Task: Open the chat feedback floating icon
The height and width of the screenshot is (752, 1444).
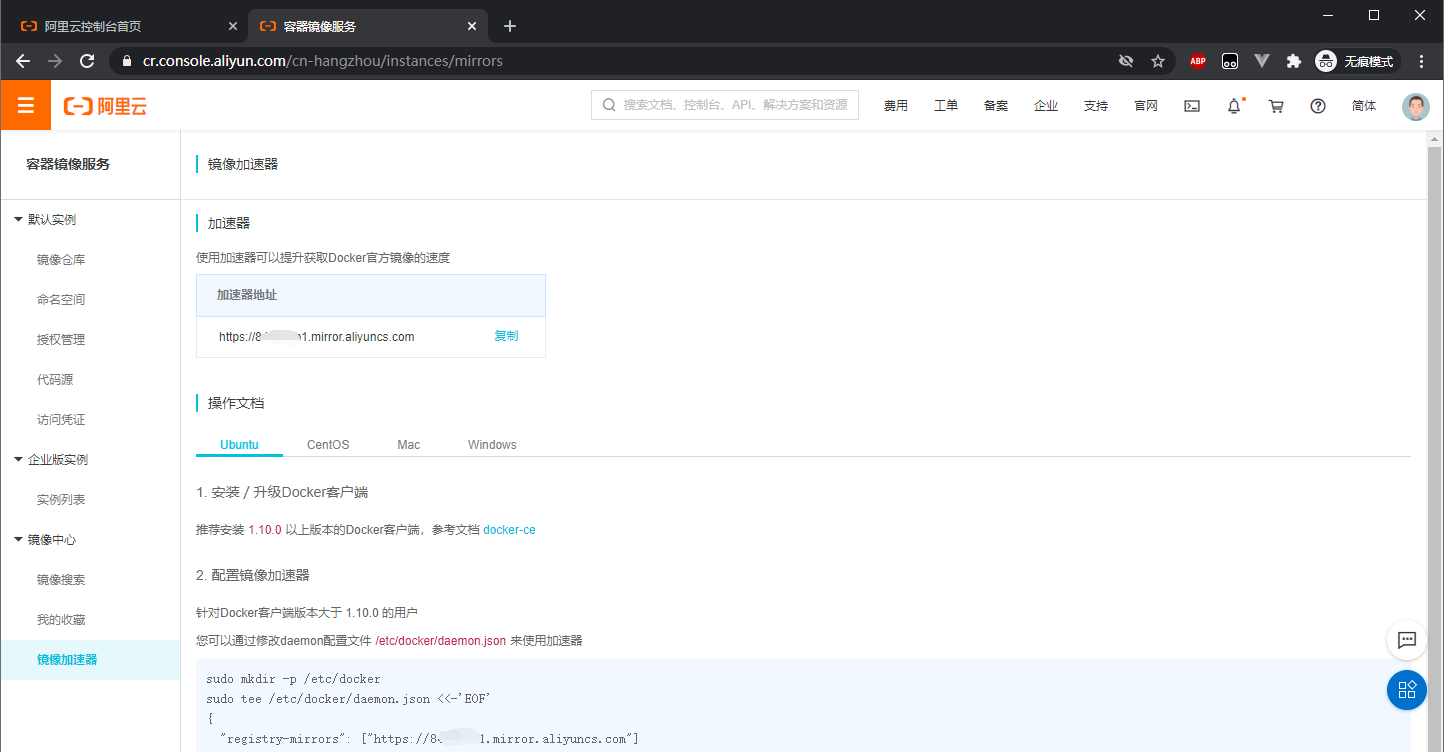Action: pos(1407,640)
